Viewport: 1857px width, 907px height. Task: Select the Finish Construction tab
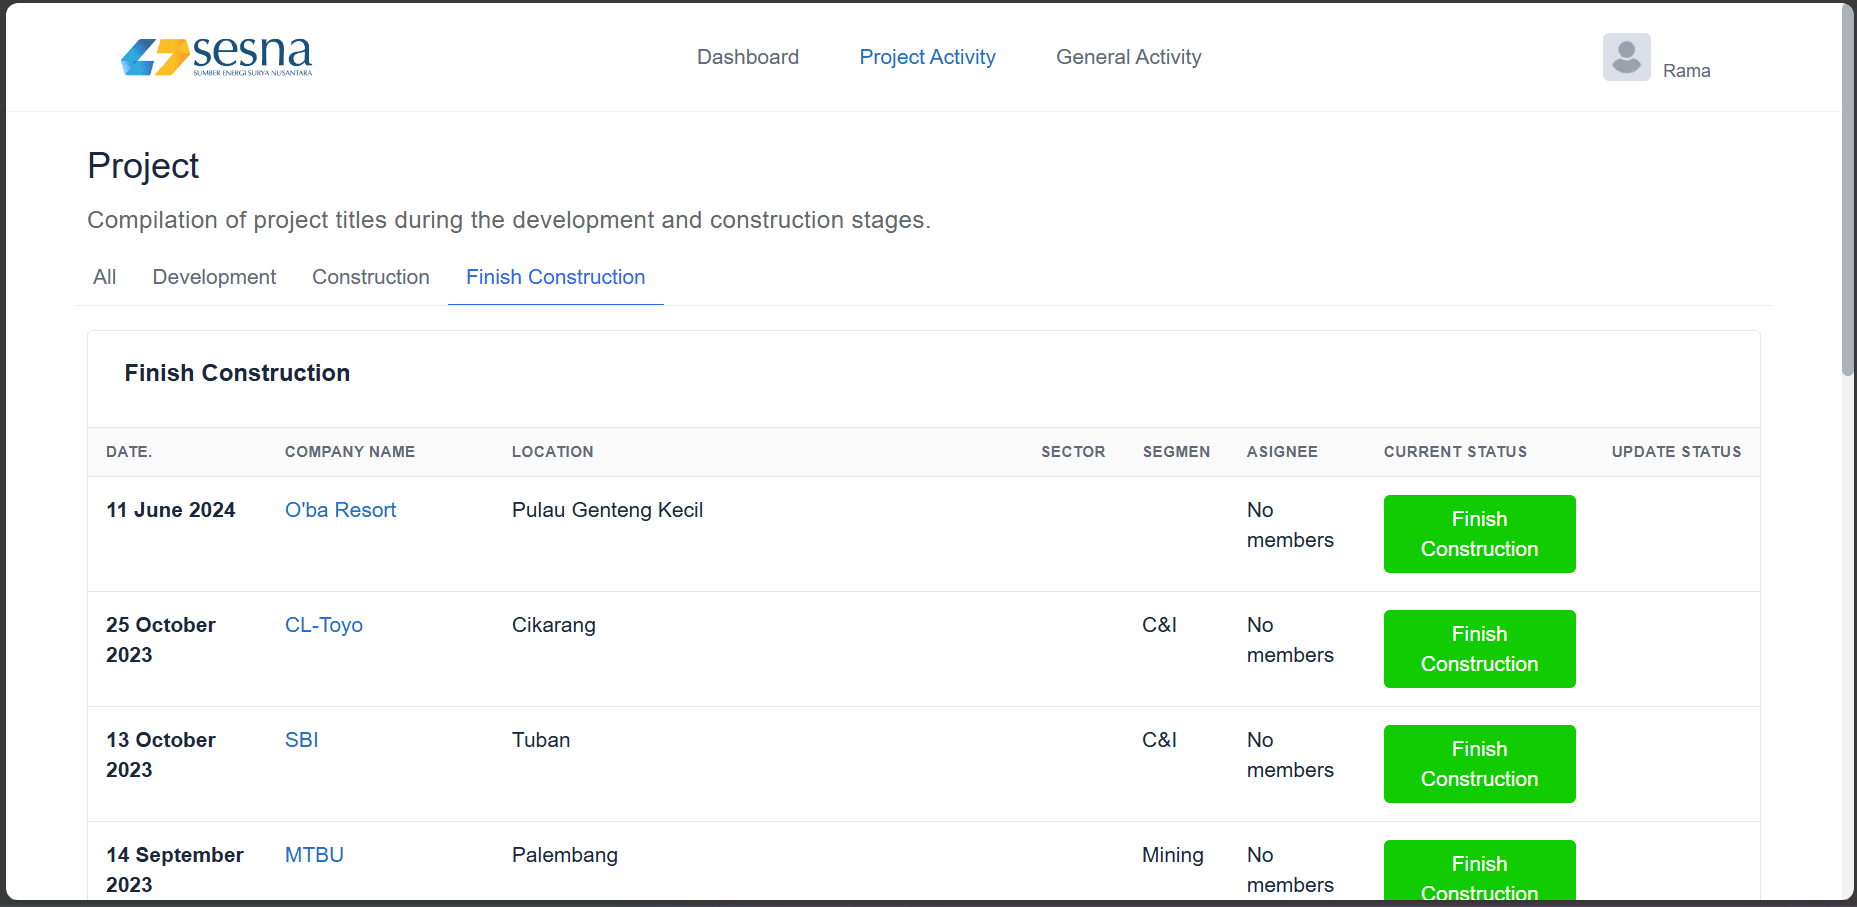click(x=555, y=277)
